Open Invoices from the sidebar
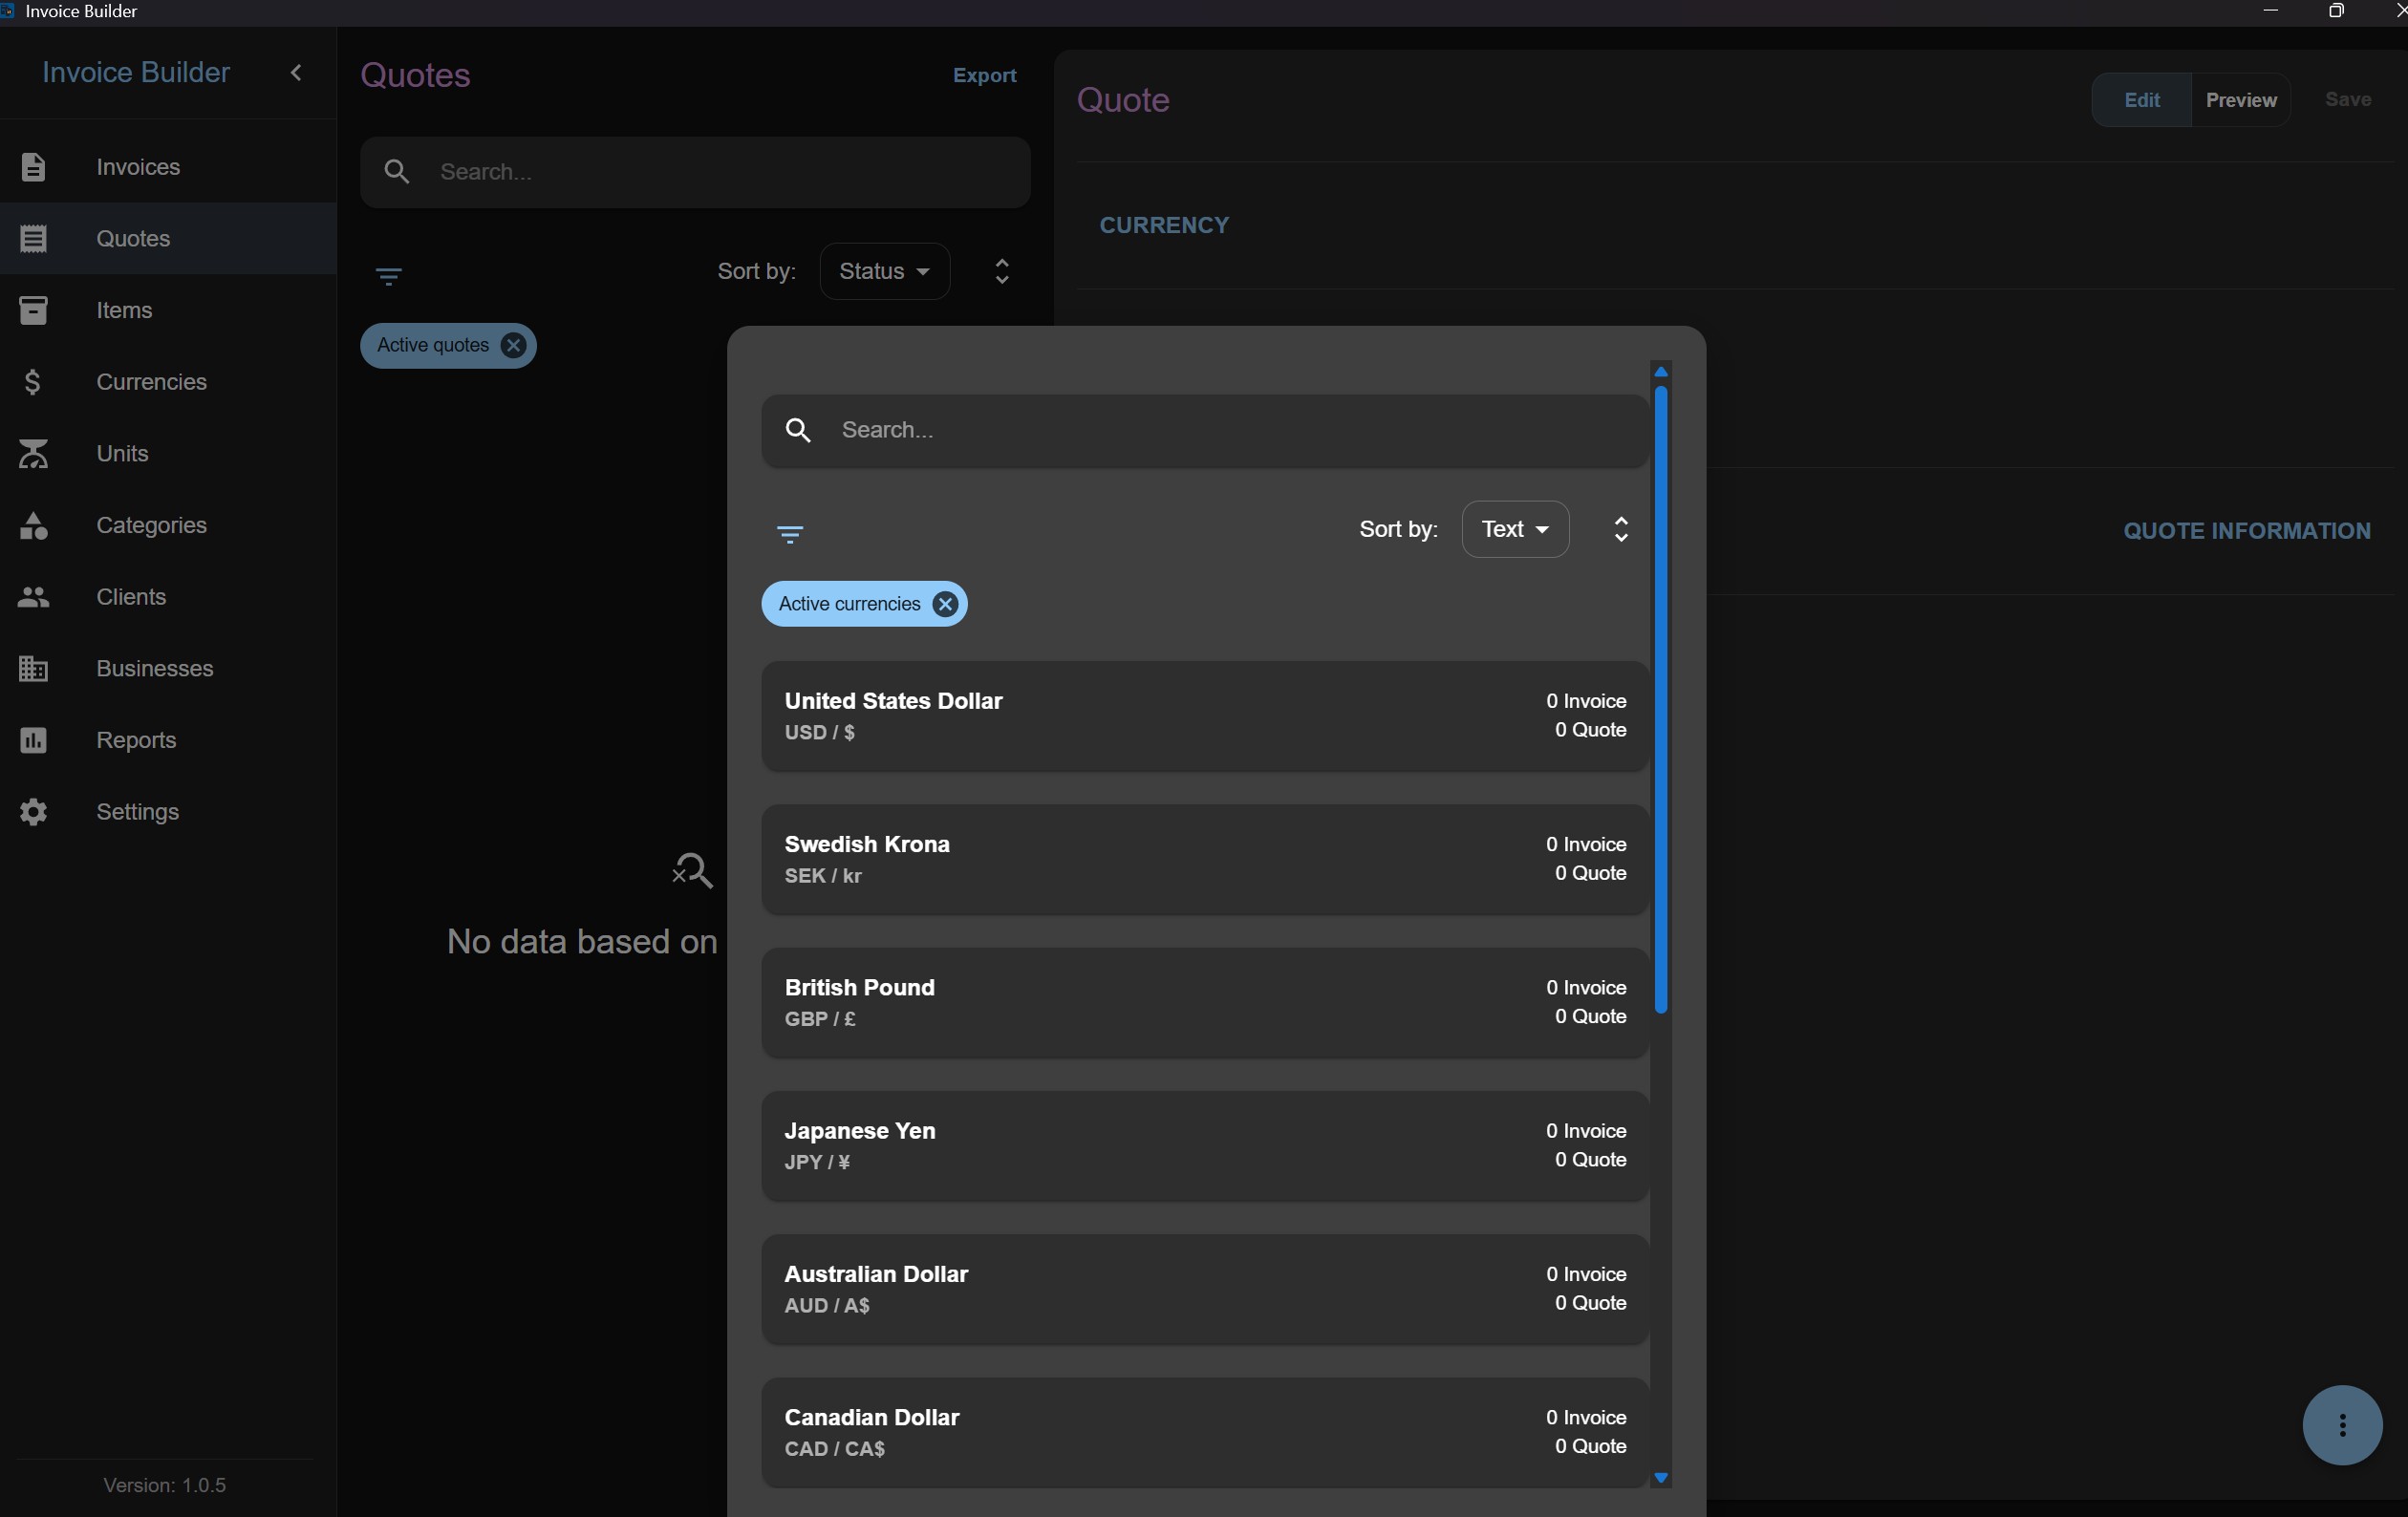This screenshot has width=2408, height=1517. (168, 167)
